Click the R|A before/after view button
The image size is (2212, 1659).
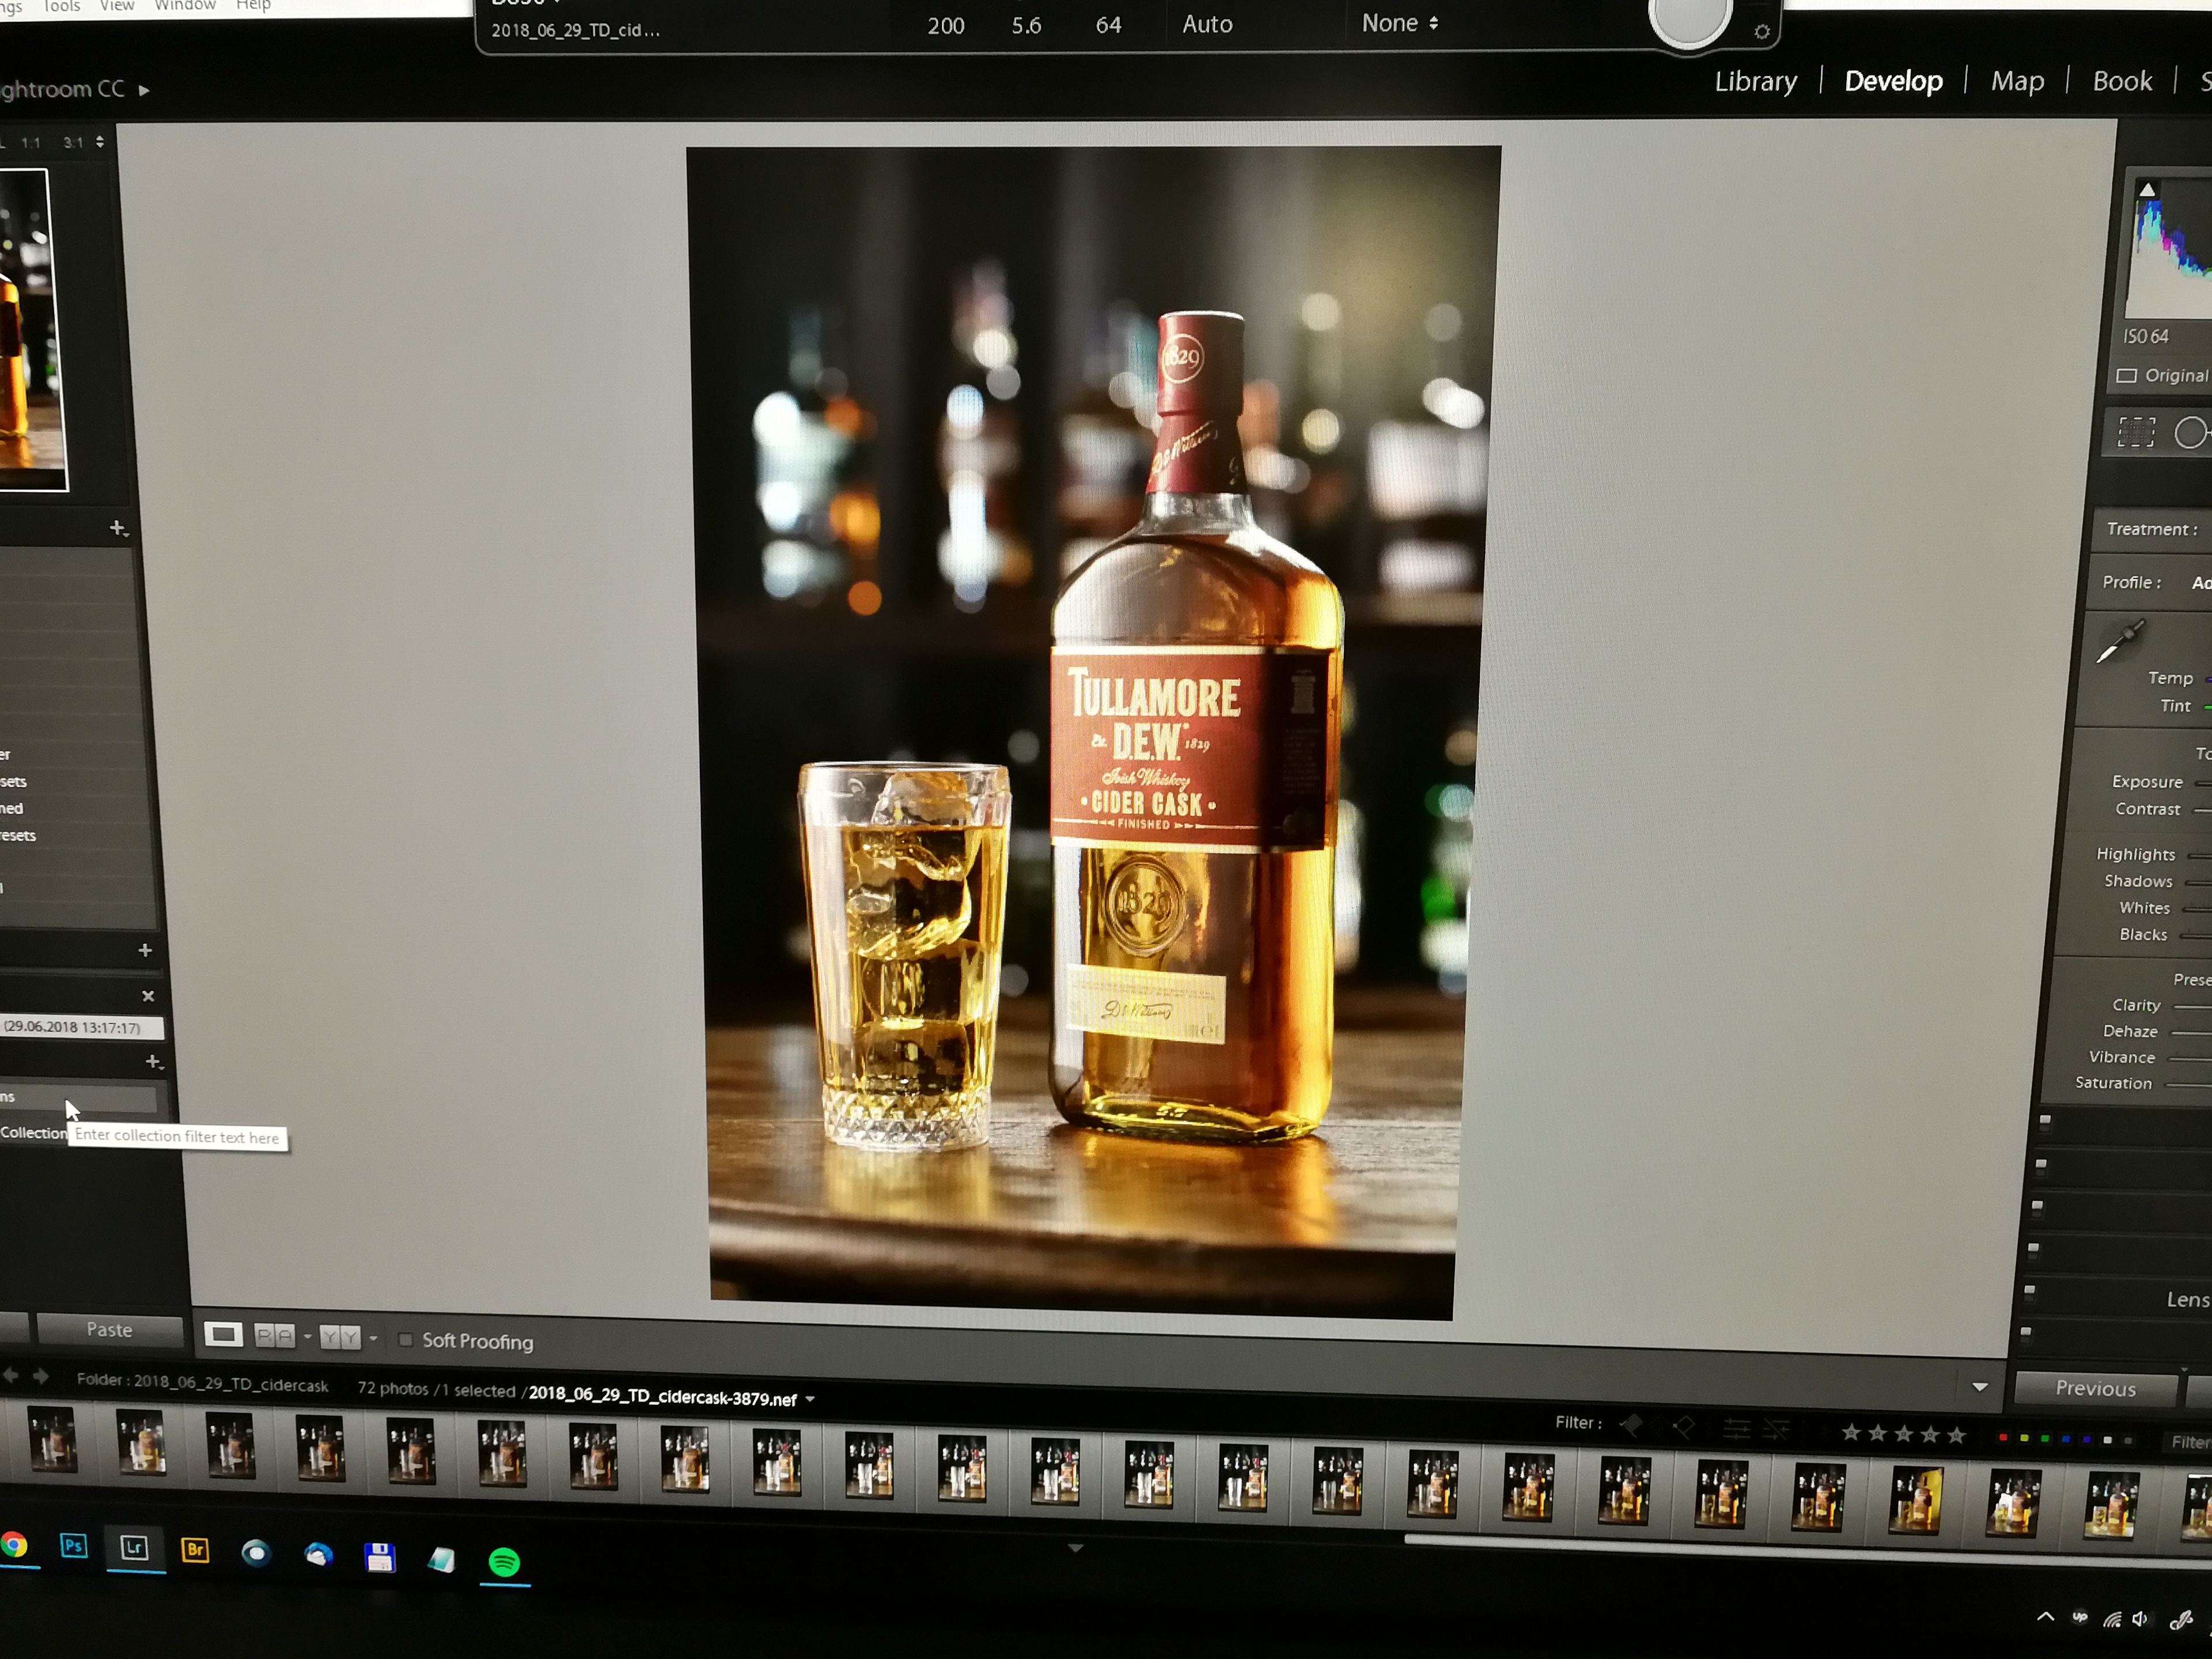[x=275, y=1335]
